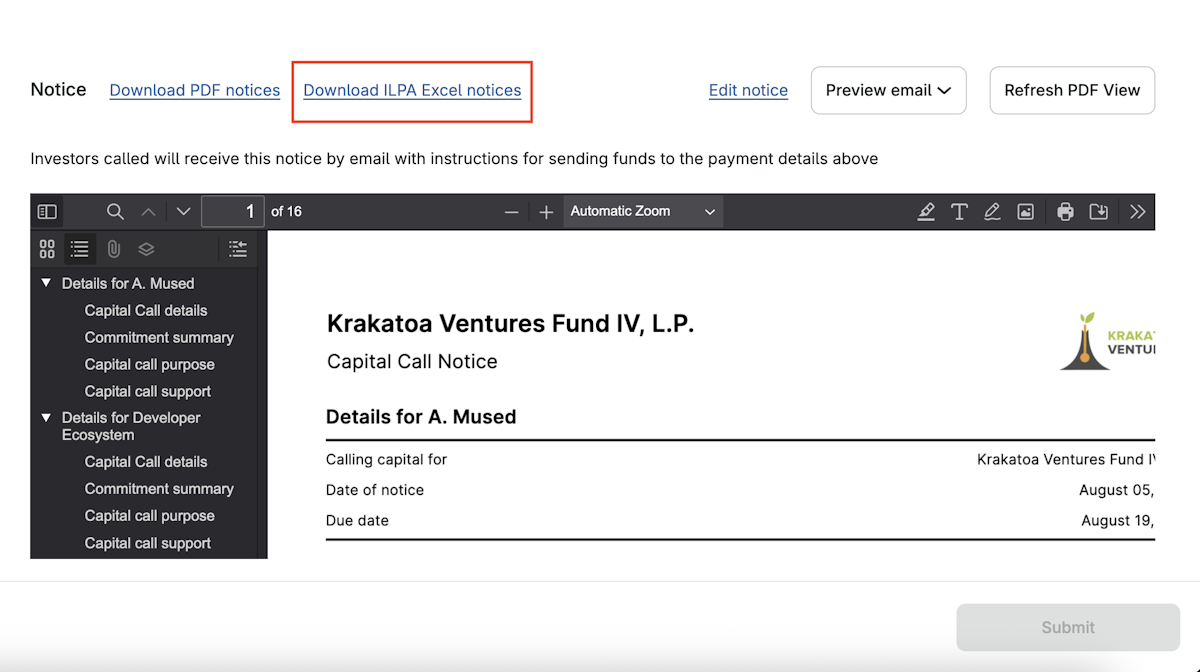Click the Download ILPA Excel notices link
The width and height of the screenshot is (1200, 672).
(x=412, y=90)
